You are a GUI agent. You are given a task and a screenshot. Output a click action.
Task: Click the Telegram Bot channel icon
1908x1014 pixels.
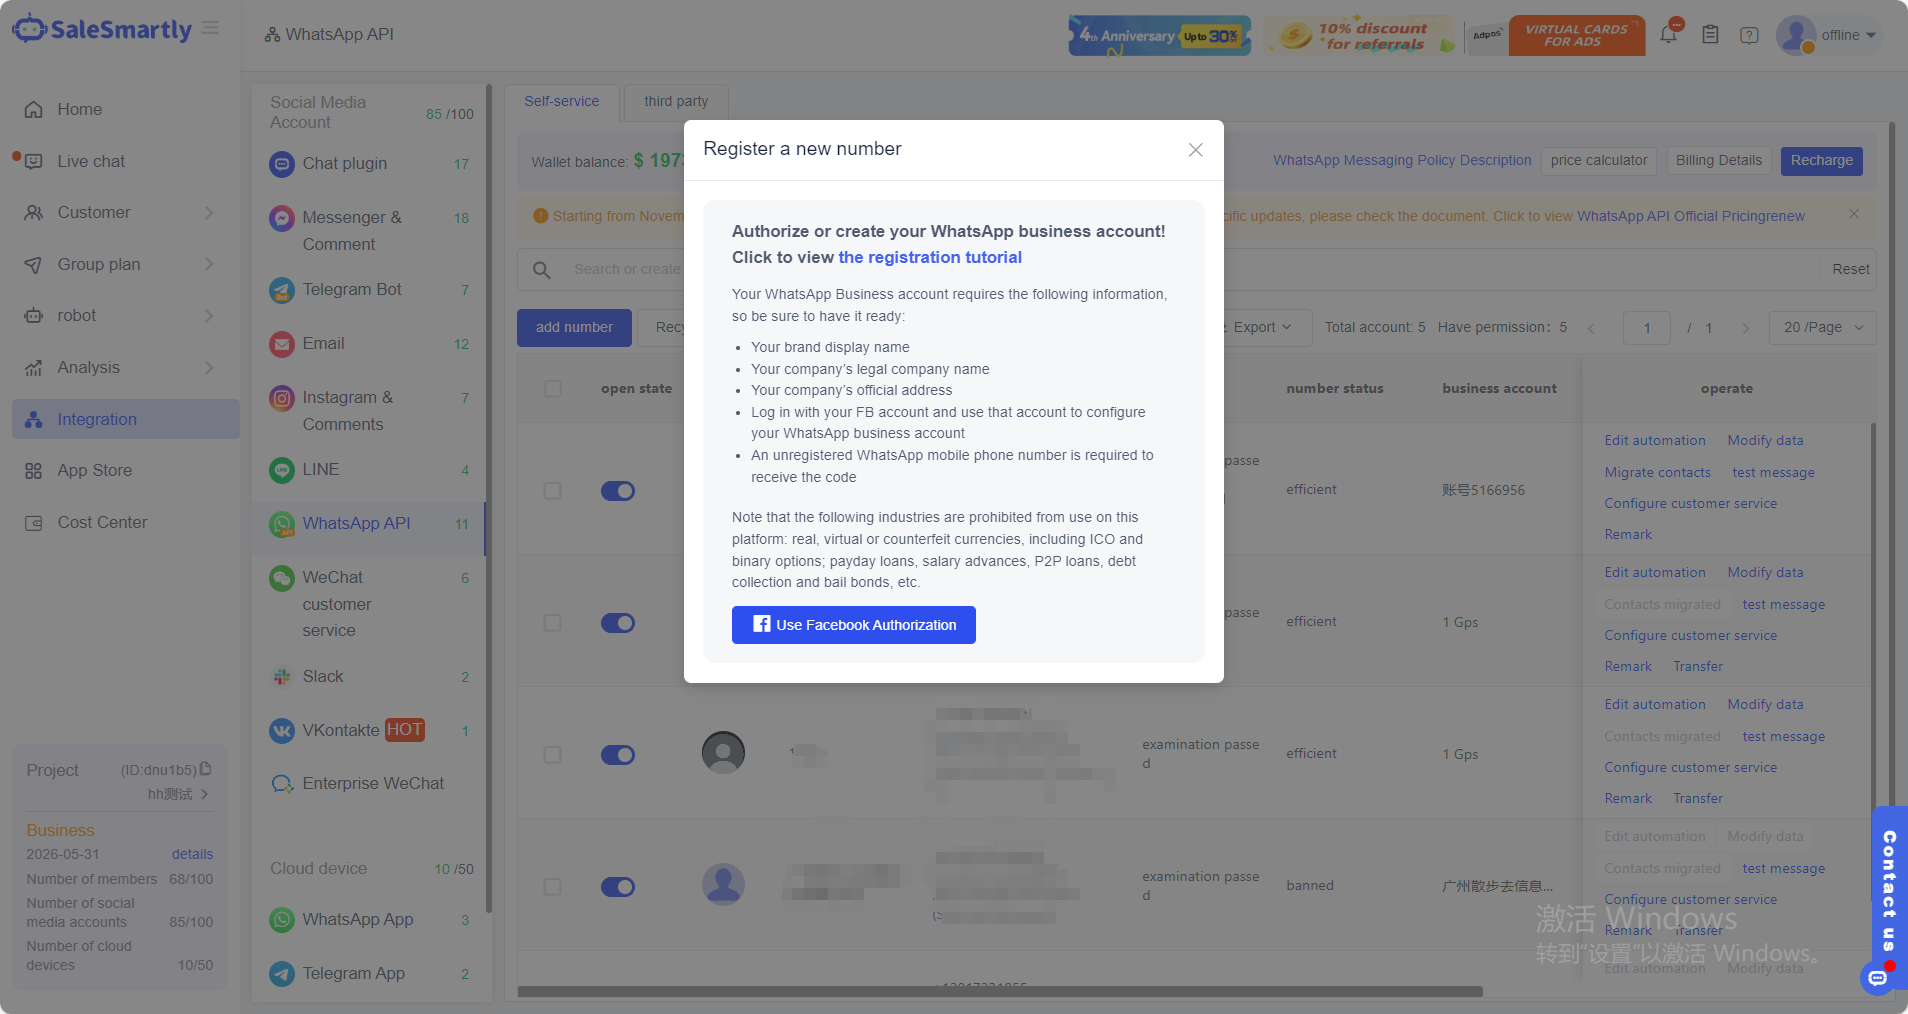[282, 290]
